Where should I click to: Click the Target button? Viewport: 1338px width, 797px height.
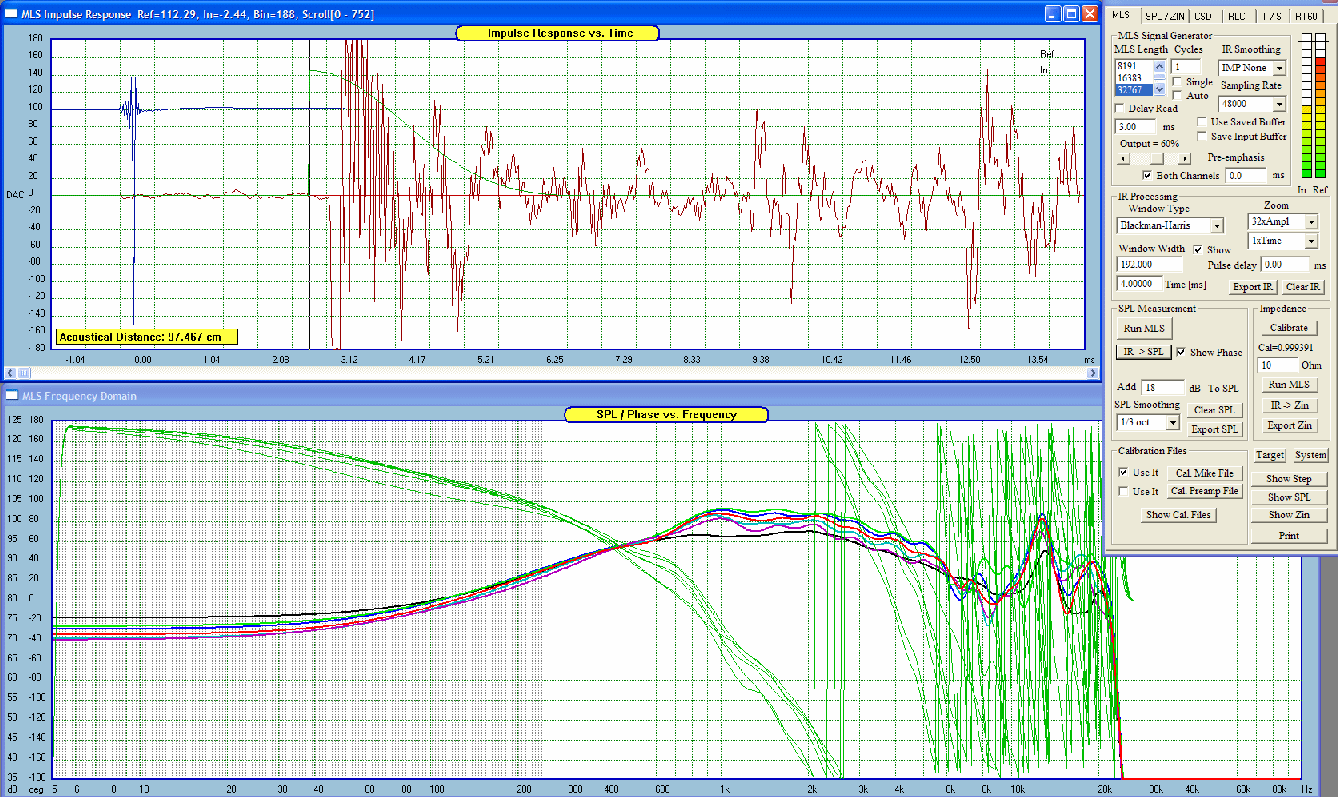pos(1270,455)
